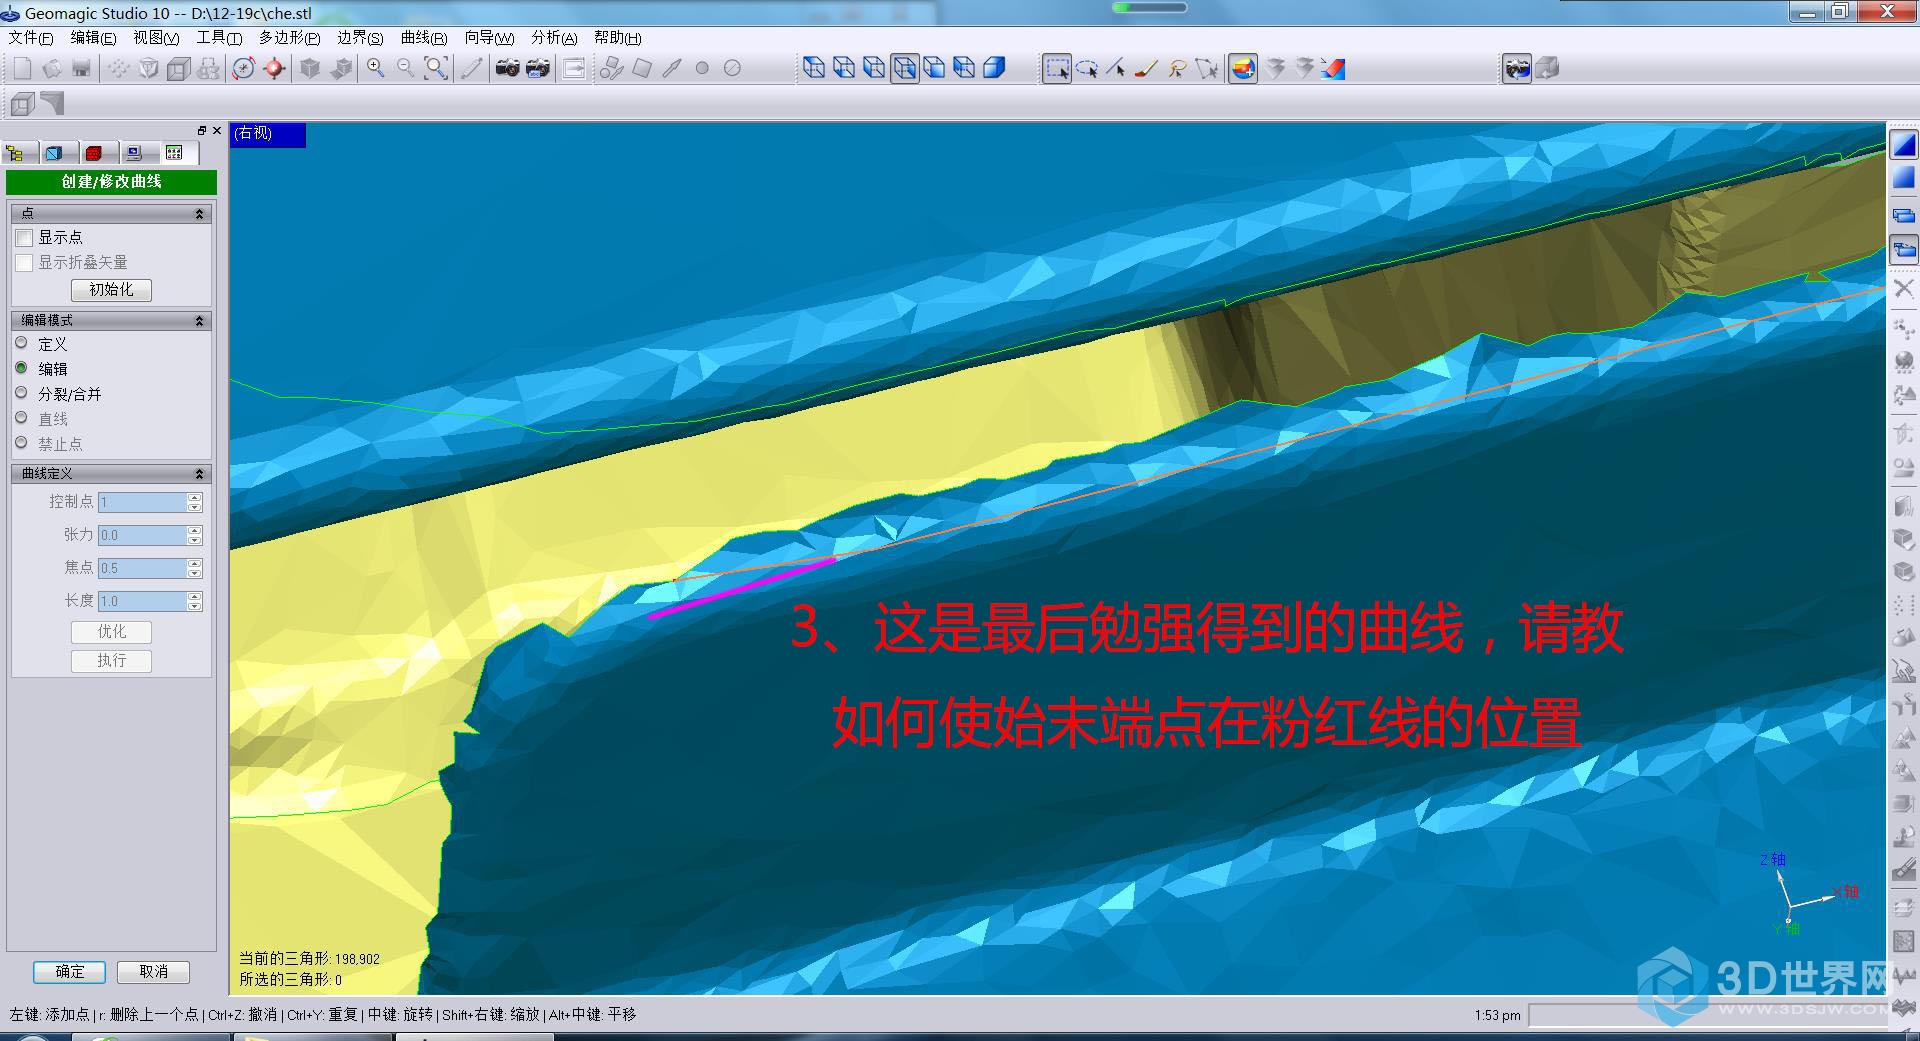The width and height of the screenshot is (1920, 1041).
Task: Click the 初始化 button
Action: click(111, 290)
